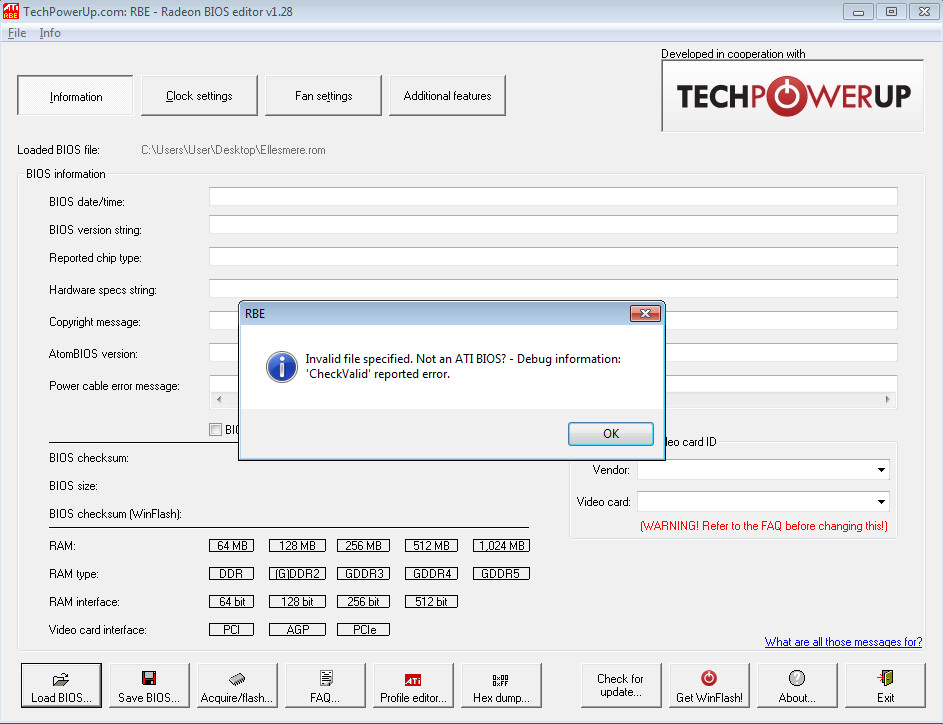Viewport: 943px width, 724px height.
Task: Open Acquire/flash chip icon button
Action: click(x=237, y=686)
